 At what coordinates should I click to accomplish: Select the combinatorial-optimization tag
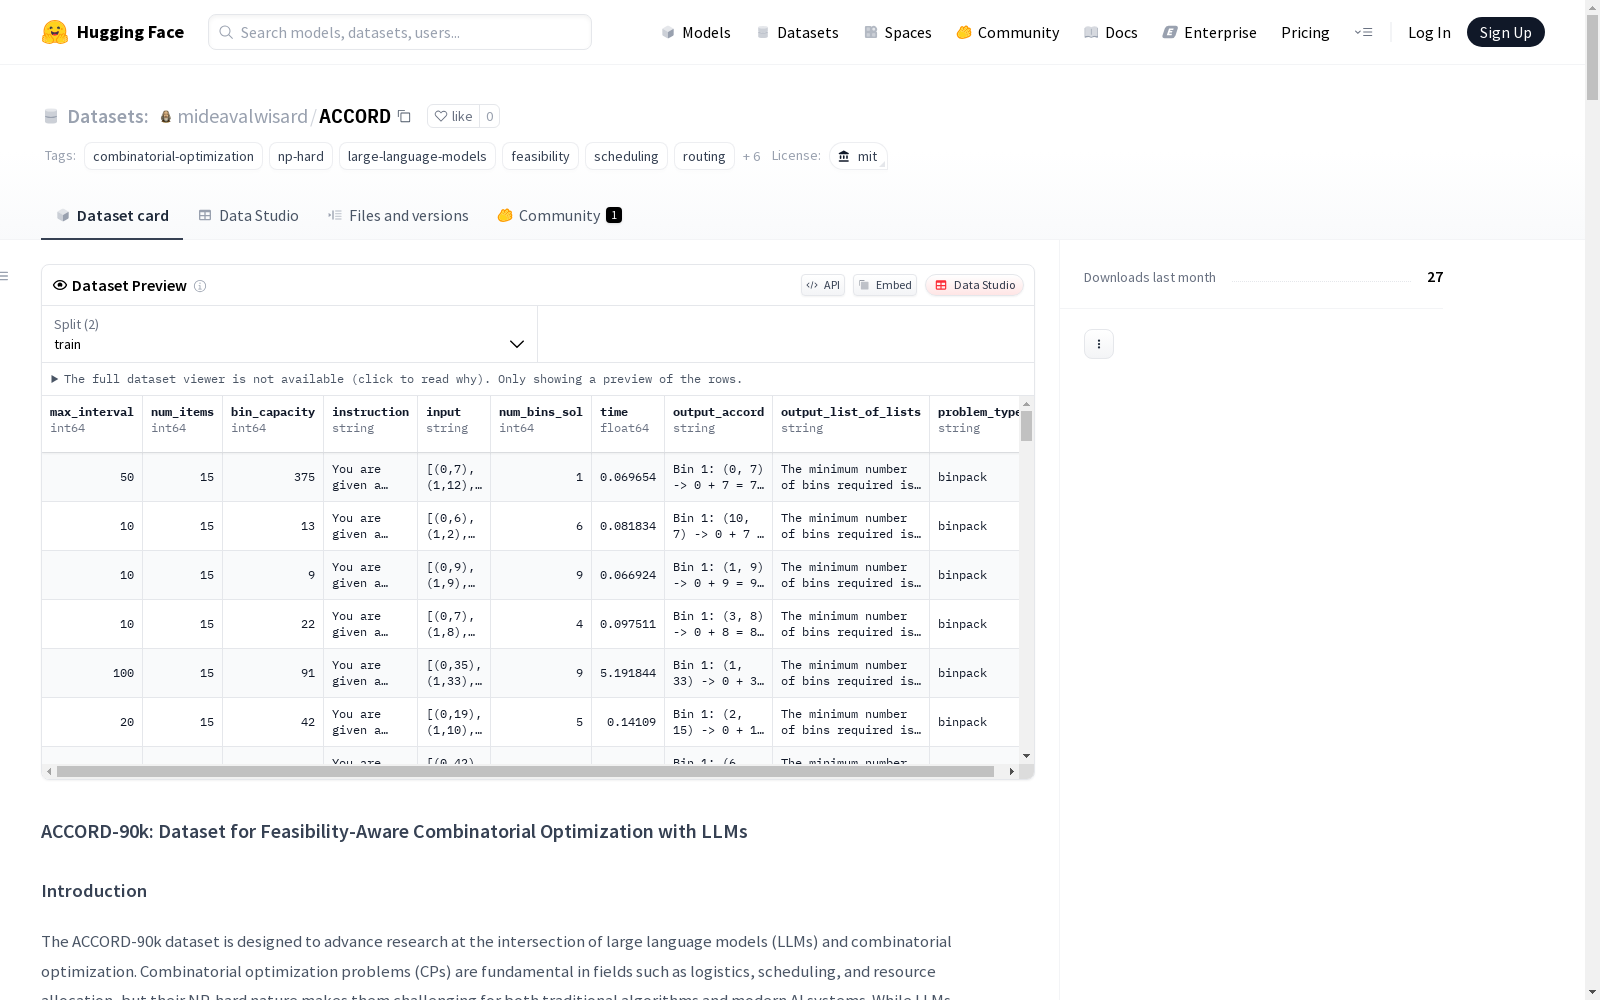(173, 156)
